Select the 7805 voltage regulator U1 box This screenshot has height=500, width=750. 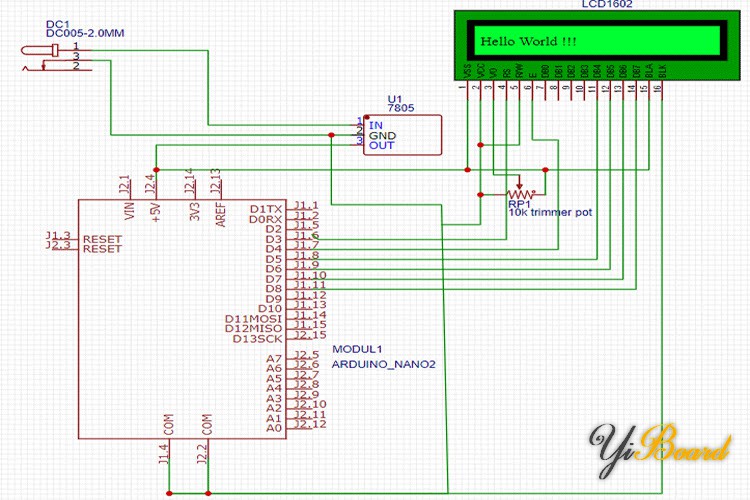(404, 134)
